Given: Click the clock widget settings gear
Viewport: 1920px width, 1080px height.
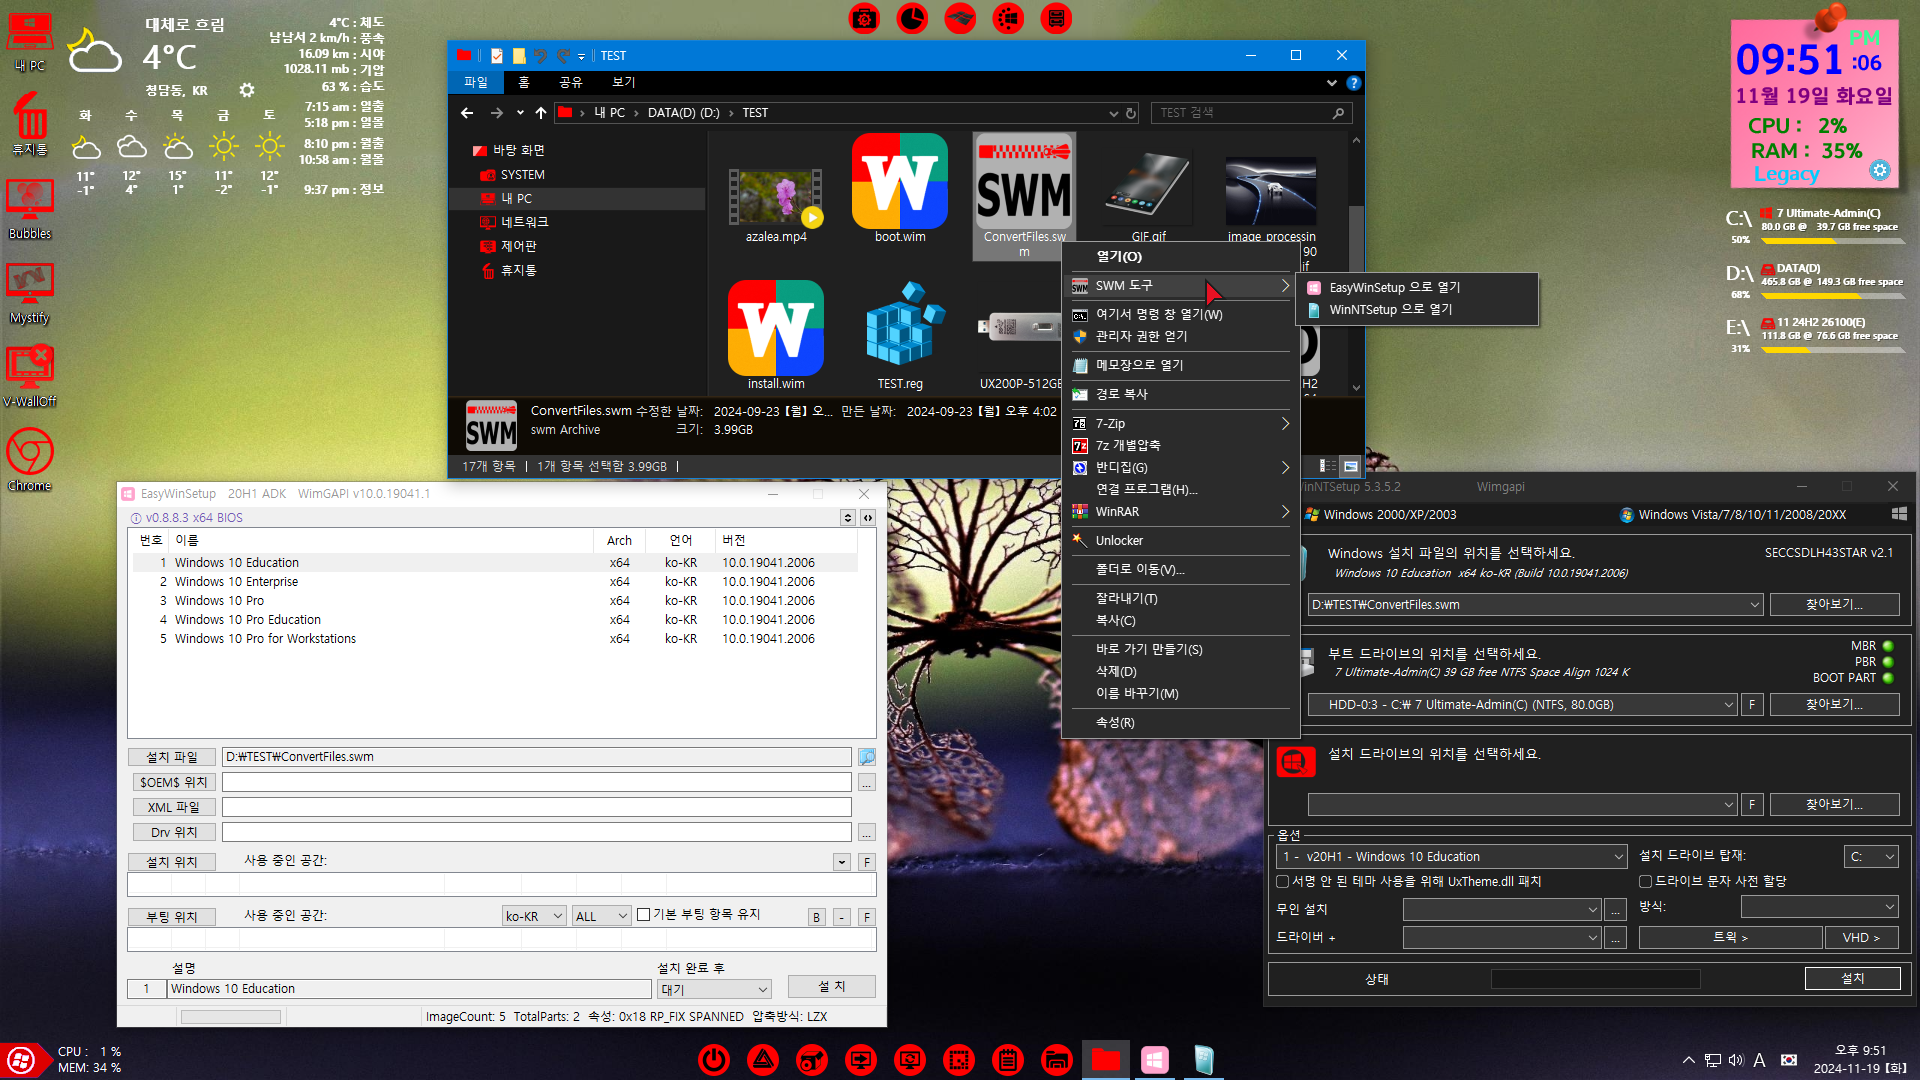Looking at the screenshot, I should click(x=1880, y=170).
